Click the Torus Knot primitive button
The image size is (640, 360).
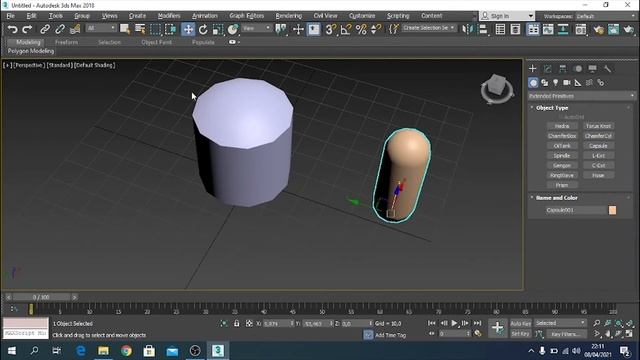pos(598,126)
